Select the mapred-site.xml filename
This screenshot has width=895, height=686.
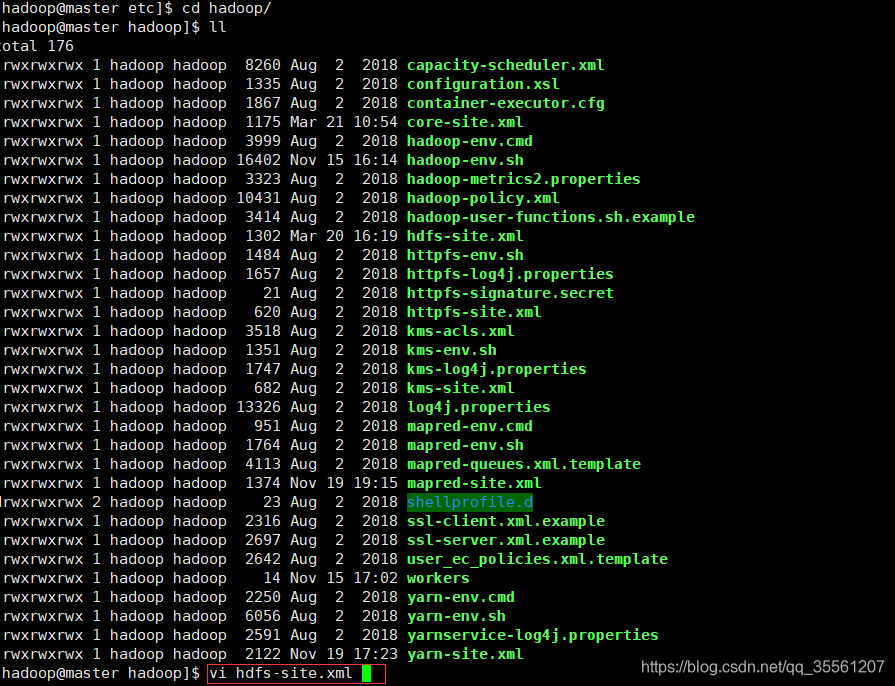click(x=474, y=483)
